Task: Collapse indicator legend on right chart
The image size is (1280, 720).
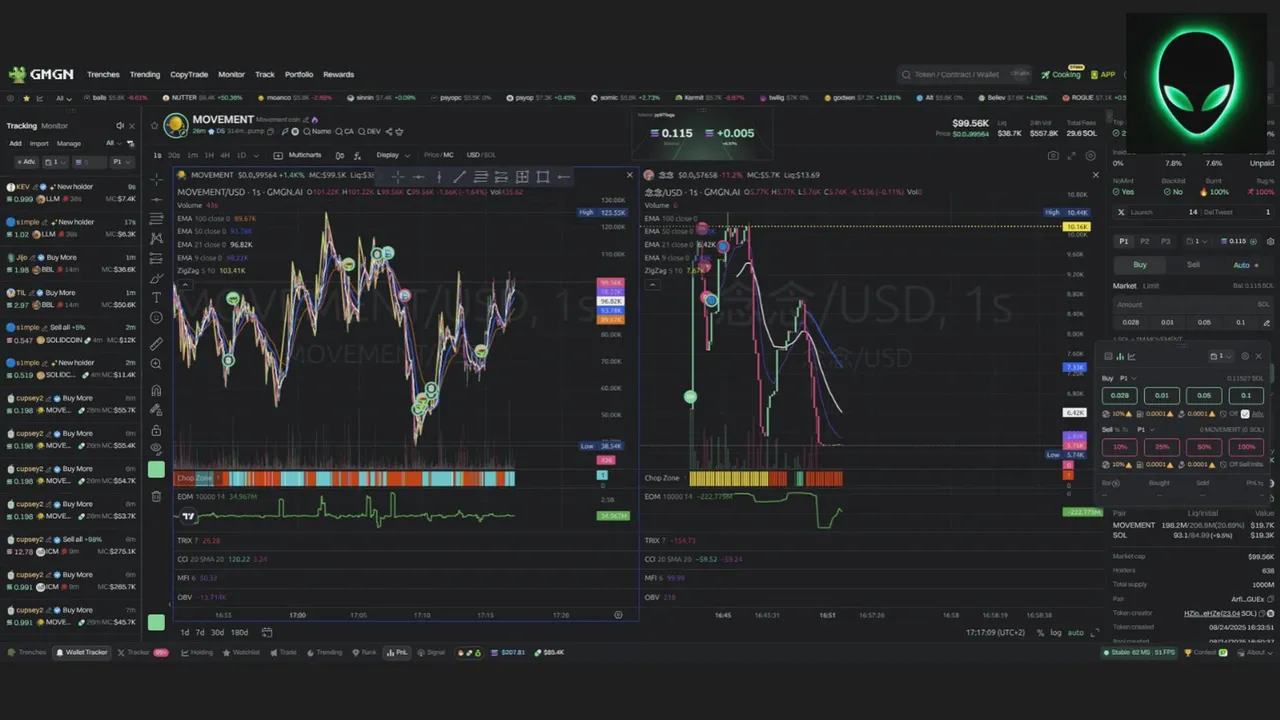Action: (652, 285)
